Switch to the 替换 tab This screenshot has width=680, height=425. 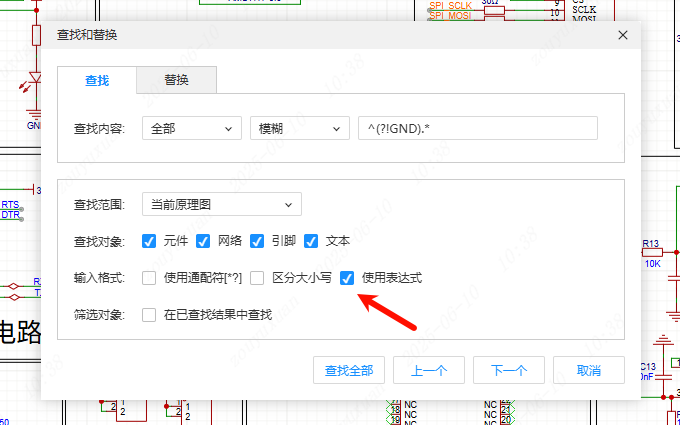click(176, 80)
